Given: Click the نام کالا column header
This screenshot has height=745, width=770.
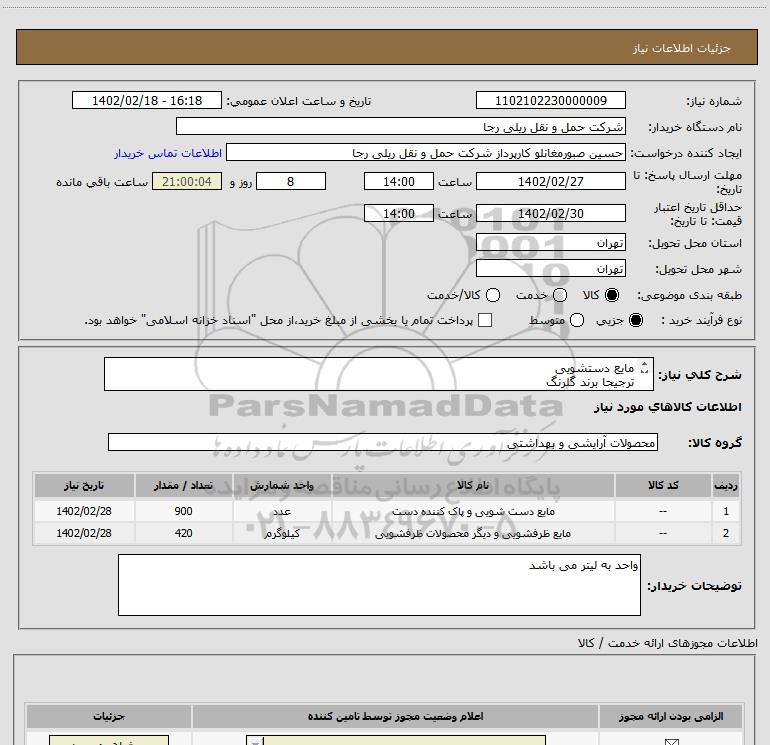Looking at the screenshot, I should 473,485.
